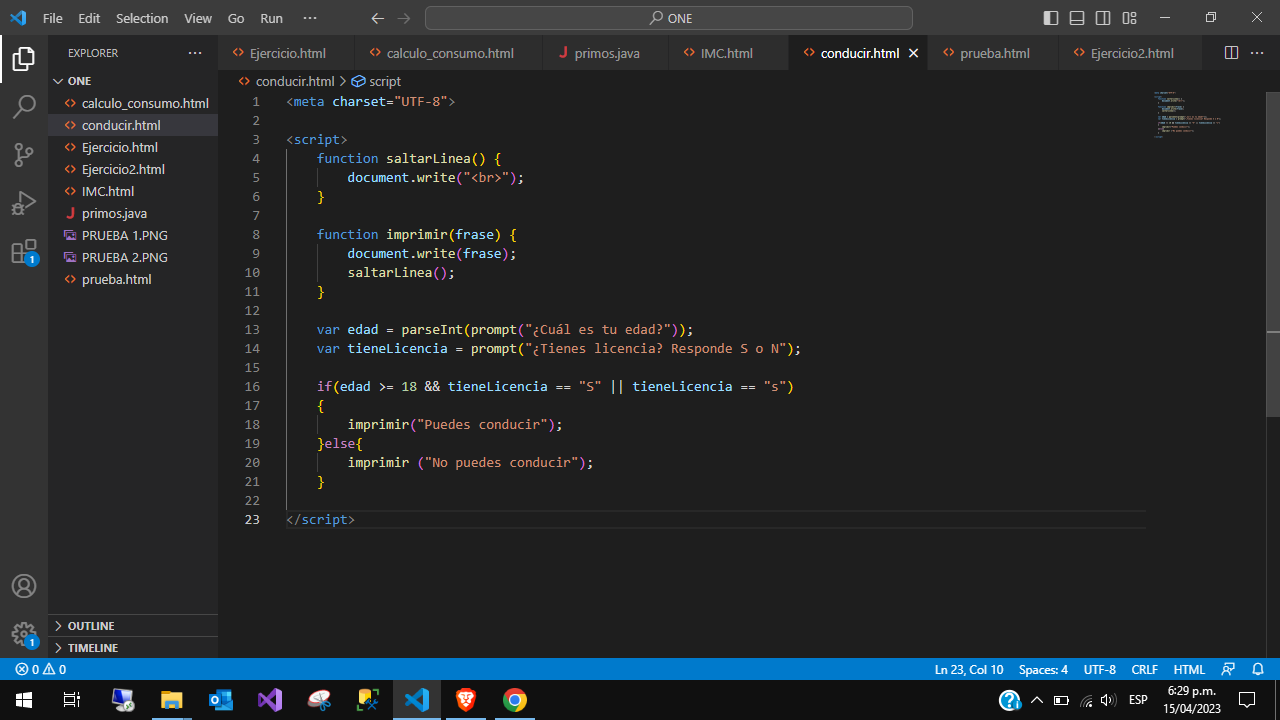
Task: Change indentation via Spaces: 4
Action: [1043, 669]
